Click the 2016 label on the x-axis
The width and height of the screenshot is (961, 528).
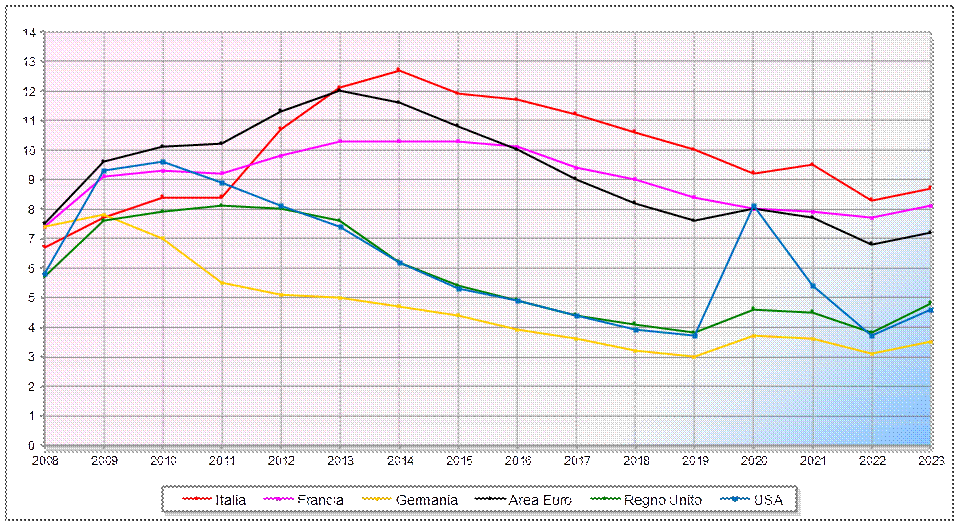(x=518, y=460)
